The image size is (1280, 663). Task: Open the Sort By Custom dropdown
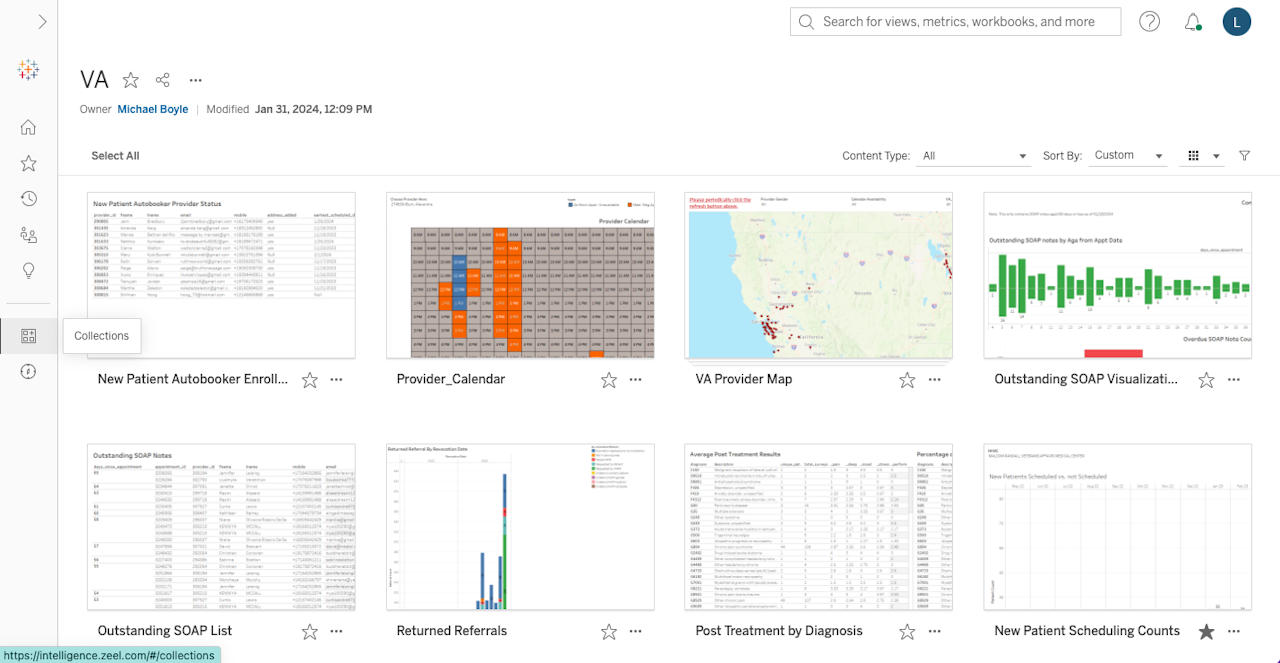tap(1128, 156)
